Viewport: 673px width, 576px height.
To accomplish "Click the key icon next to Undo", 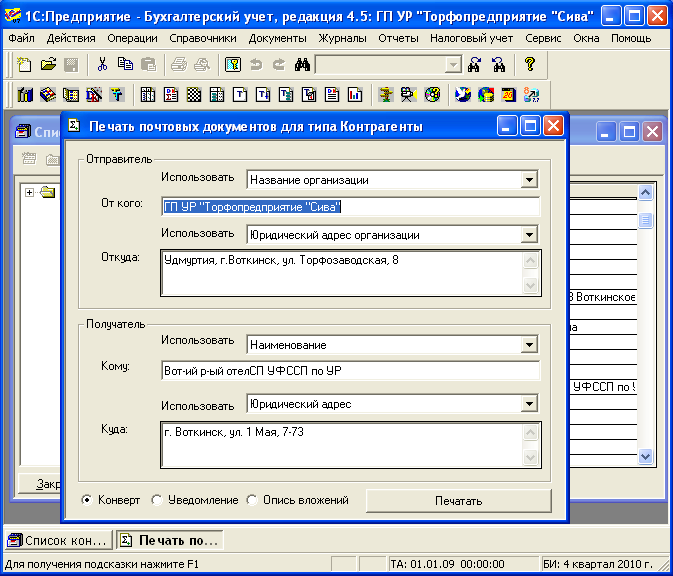I will coord(233,65).
